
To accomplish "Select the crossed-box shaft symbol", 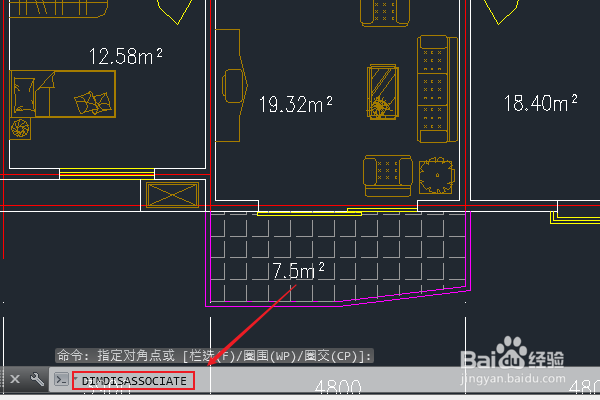I will pos(173,195).
